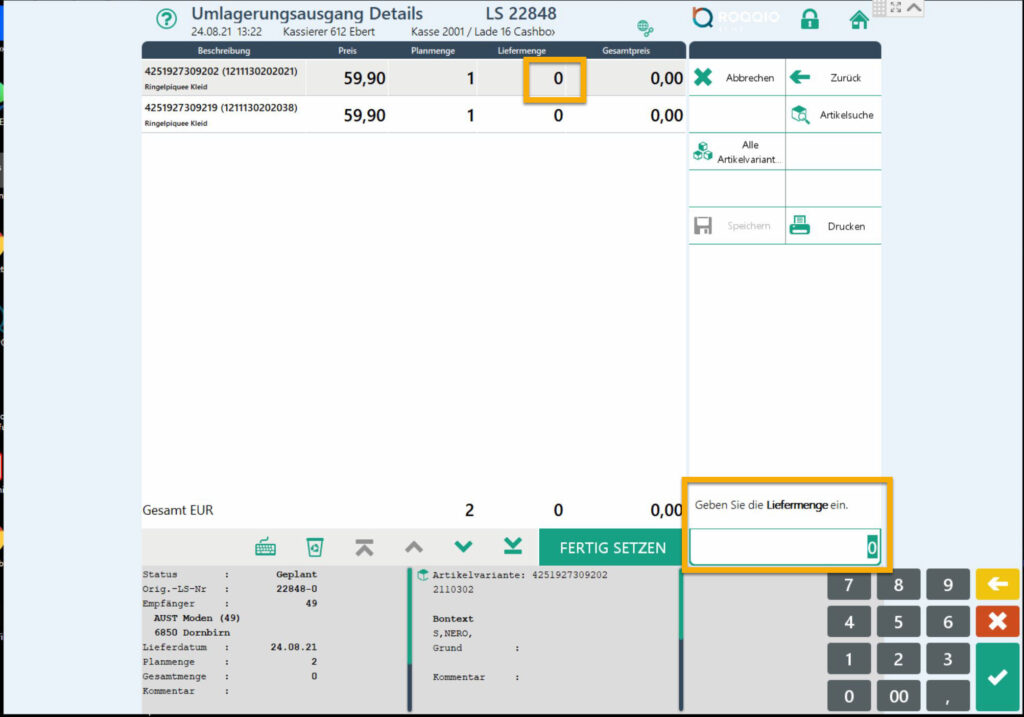1024x717 pixels.
Task: Open the on-screen keyboard icon
Action: tap(265, 547)
